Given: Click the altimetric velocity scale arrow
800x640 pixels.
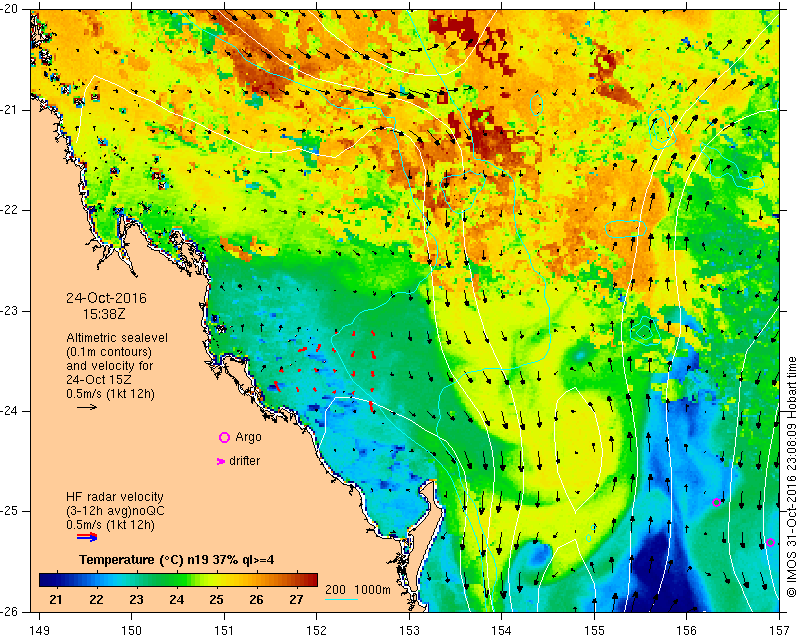Looking at the screenshot, I should [87, 407].
